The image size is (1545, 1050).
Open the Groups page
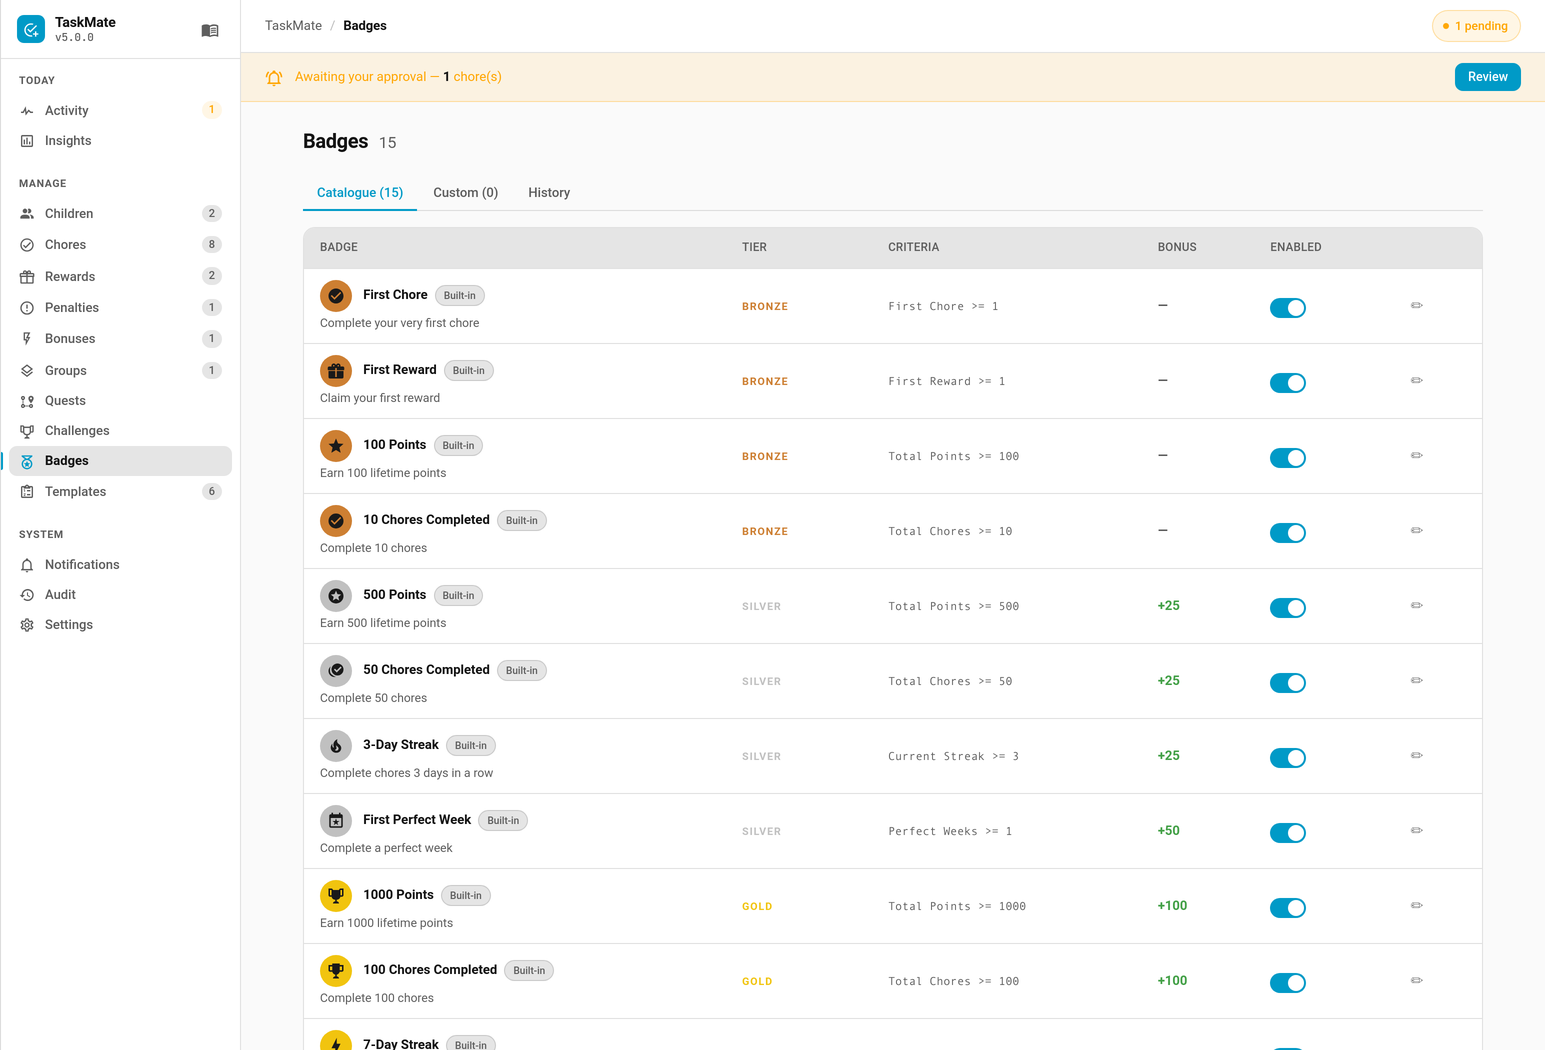[120, 371]
